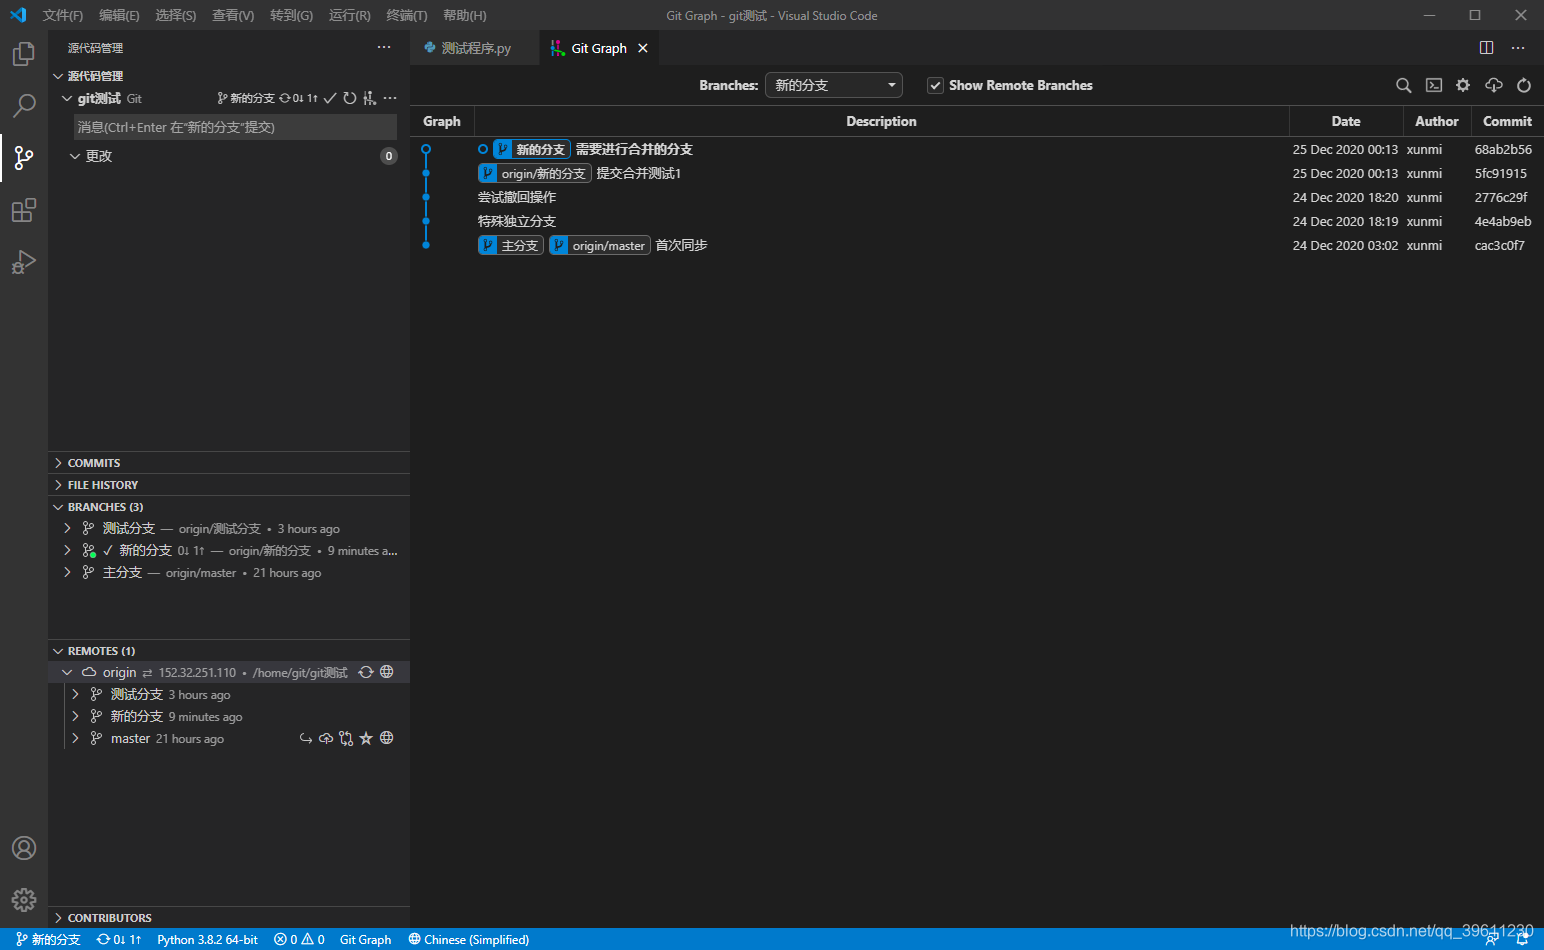Click the origin/新的分支 branch label
The height and width of the screenshot is (950, 1544).
535,173
